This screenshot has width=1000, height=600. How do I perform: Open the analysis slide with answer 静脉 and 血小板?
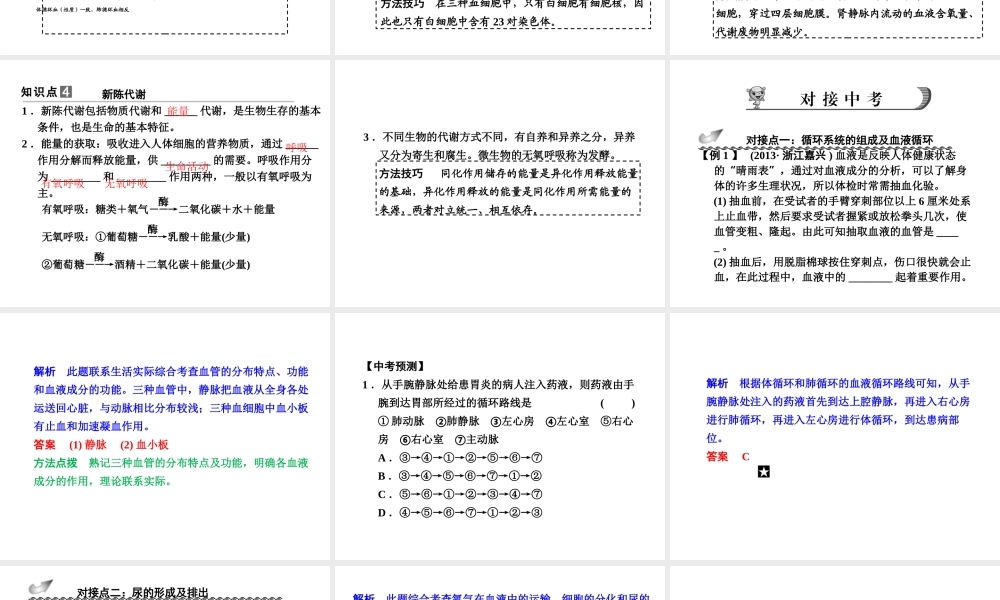point(165,436)
